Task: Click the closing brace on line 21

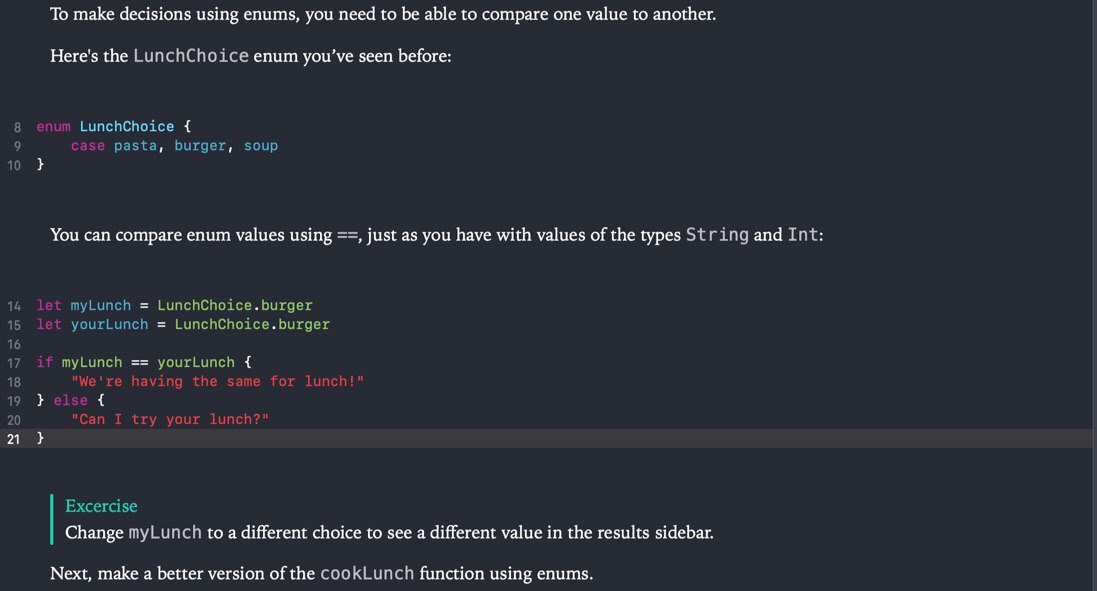Action: [x=41, y=439]
